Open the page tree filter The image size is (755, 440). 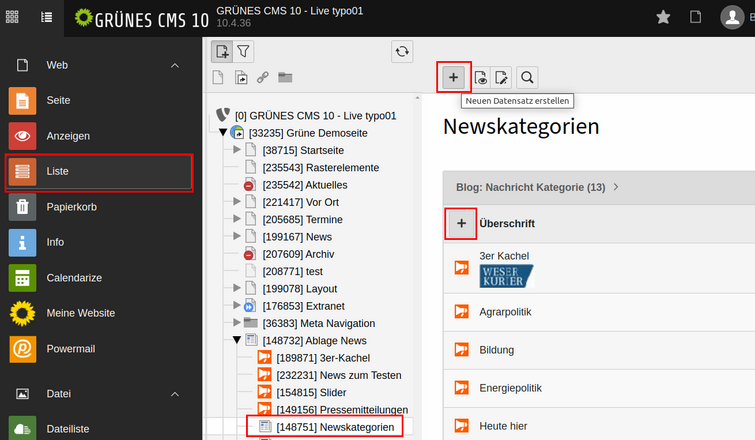point(244,52)
